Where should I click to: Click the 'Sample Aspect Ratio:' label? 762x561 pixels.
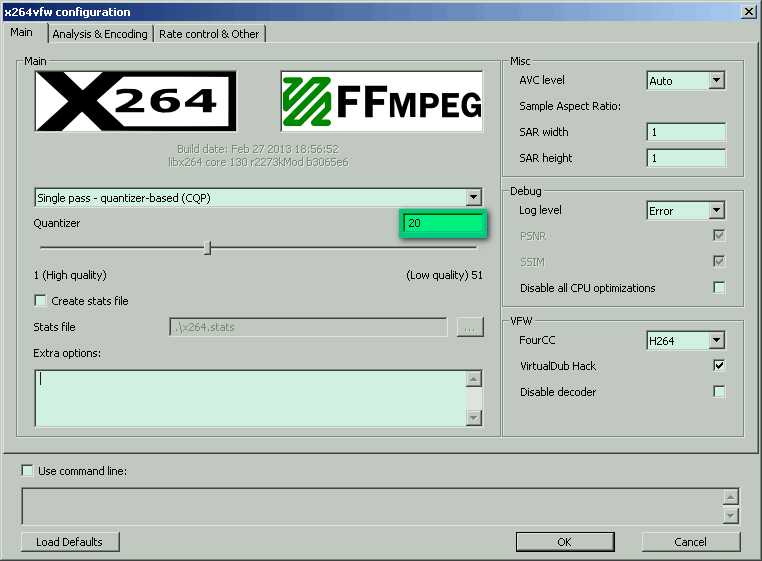click(x=570, y=106)
